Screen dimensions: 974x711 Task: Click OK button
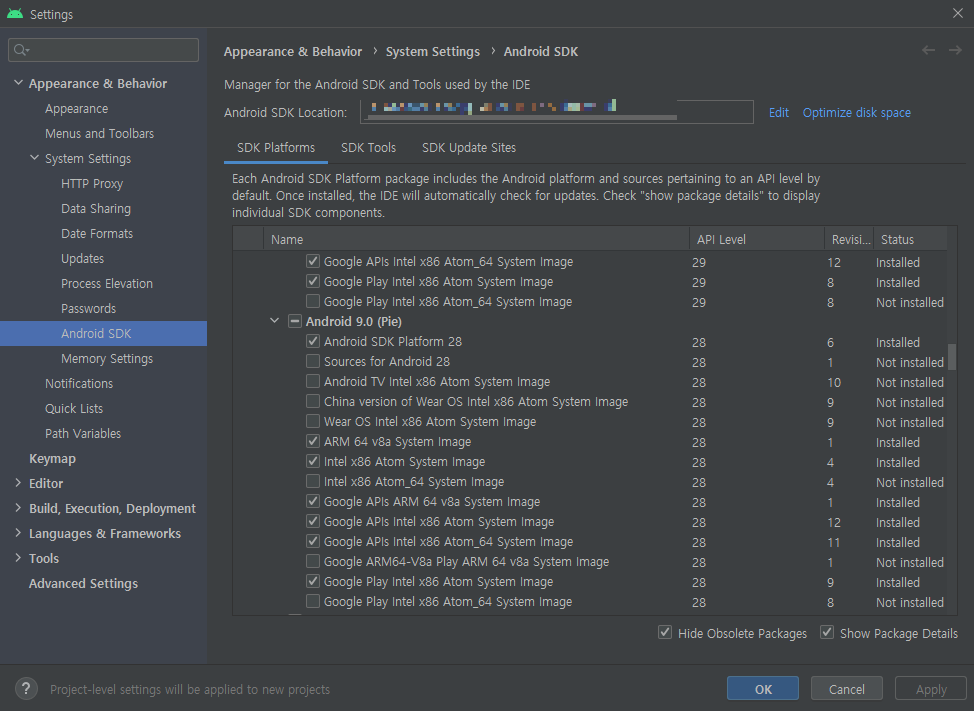click(763, 689)
